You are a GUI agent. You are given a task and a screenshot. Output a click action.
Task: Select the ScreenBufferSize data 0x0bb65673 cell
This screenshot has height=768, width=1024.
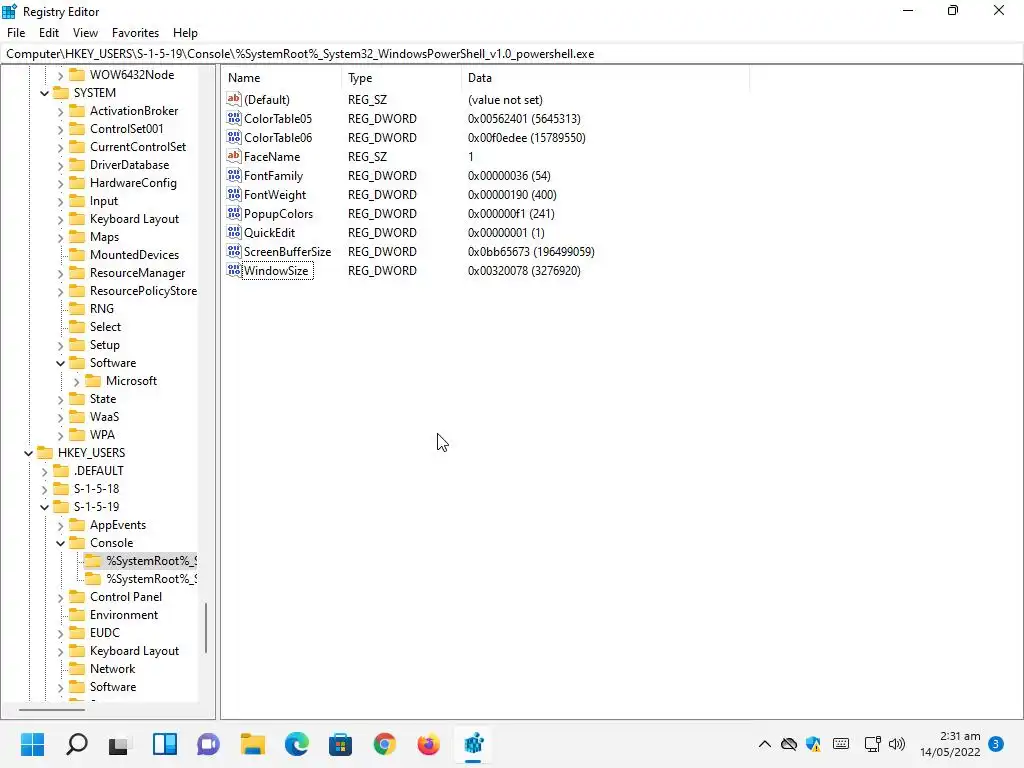(x=531, y=252)
